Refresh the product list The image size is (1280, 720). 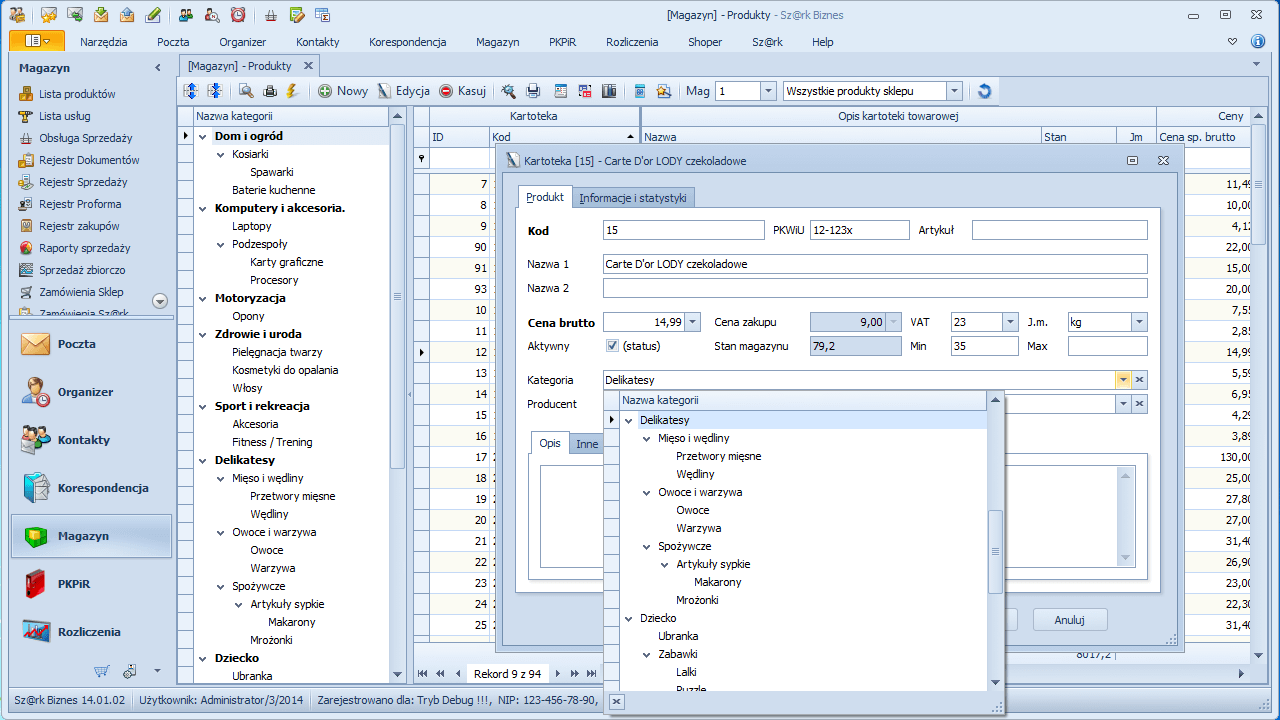(x=984, y=90)
